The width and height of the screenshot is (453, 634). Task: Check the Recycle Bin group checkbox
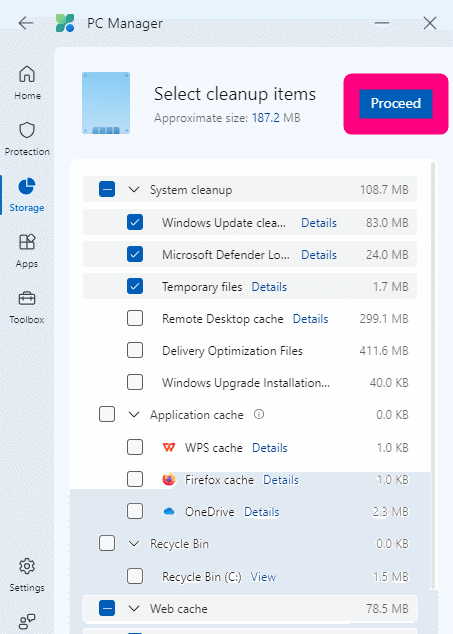click(107, 543)
